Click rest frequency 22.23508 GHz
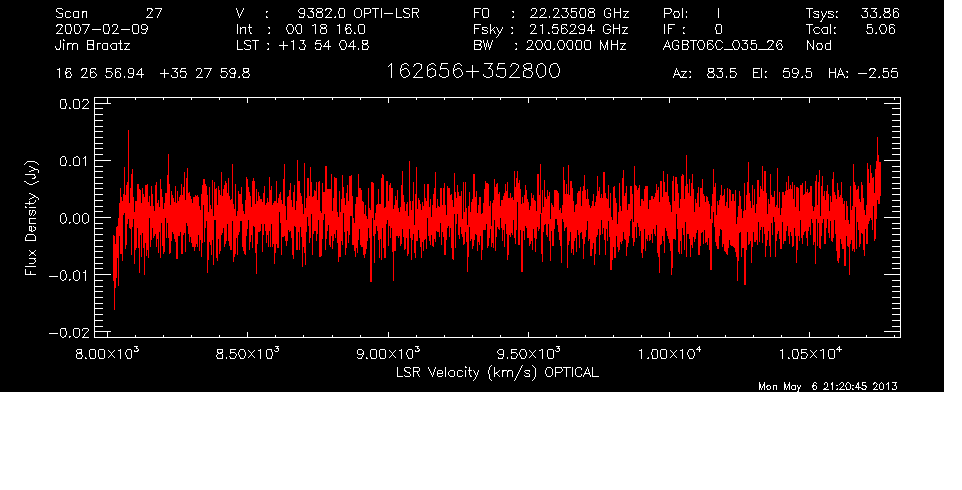Viewport: 962px width, 490px height. [x=579, y=13]
